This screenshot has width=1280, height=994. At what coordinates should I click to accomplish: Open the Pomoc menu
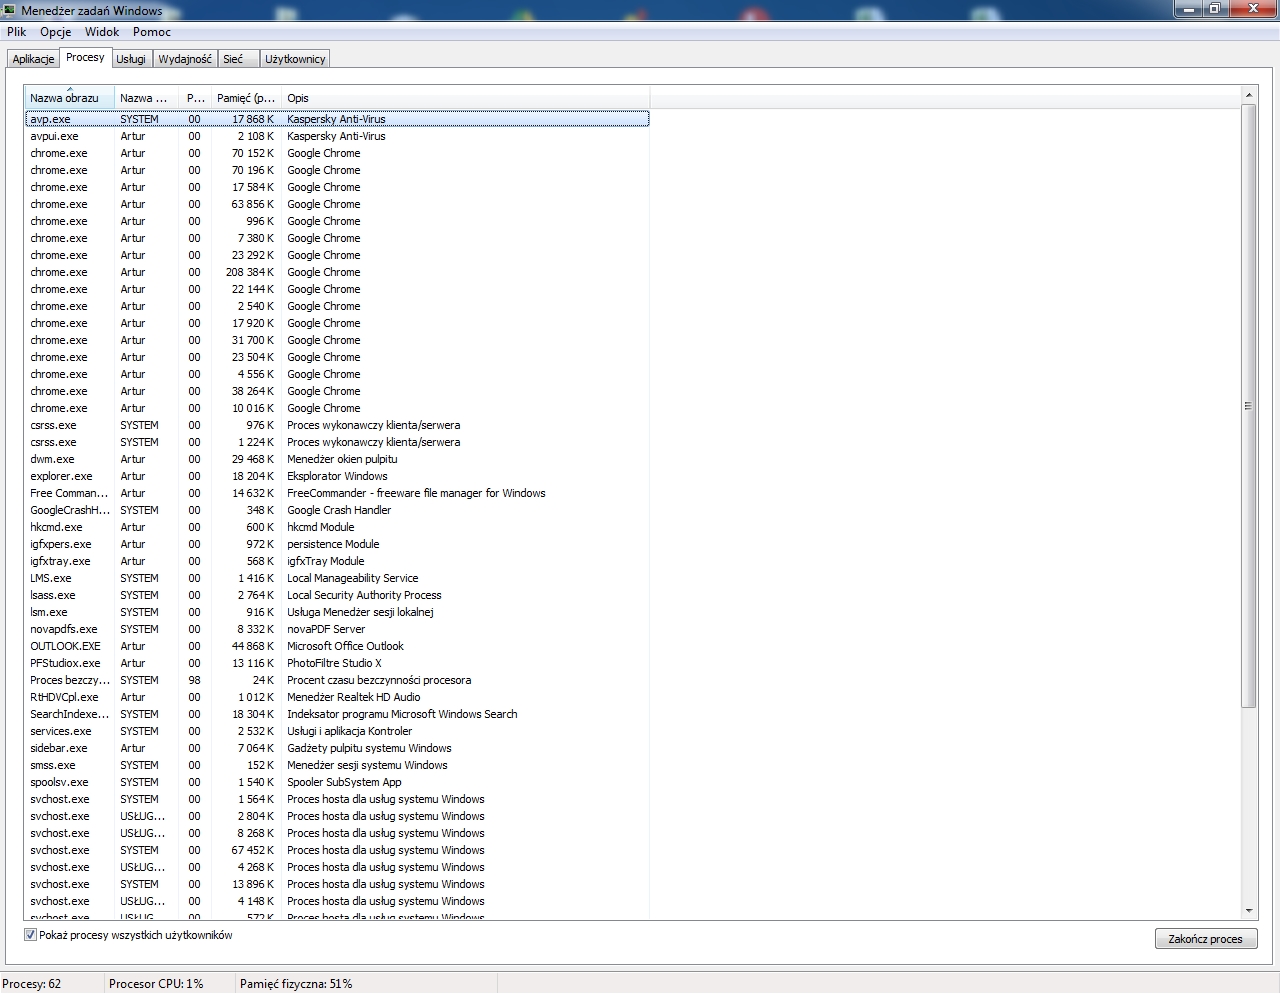click(x=152, y=32)
